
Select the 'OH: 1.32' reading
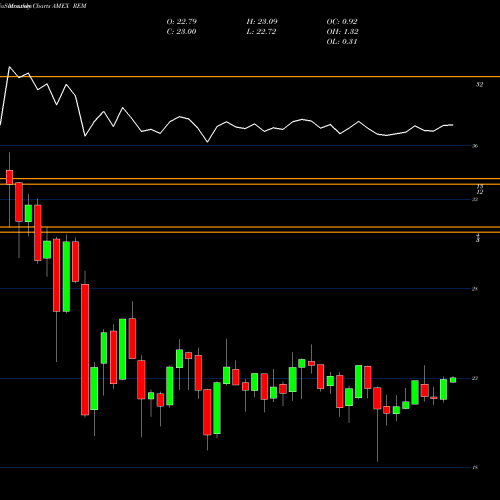coord(342,31)
